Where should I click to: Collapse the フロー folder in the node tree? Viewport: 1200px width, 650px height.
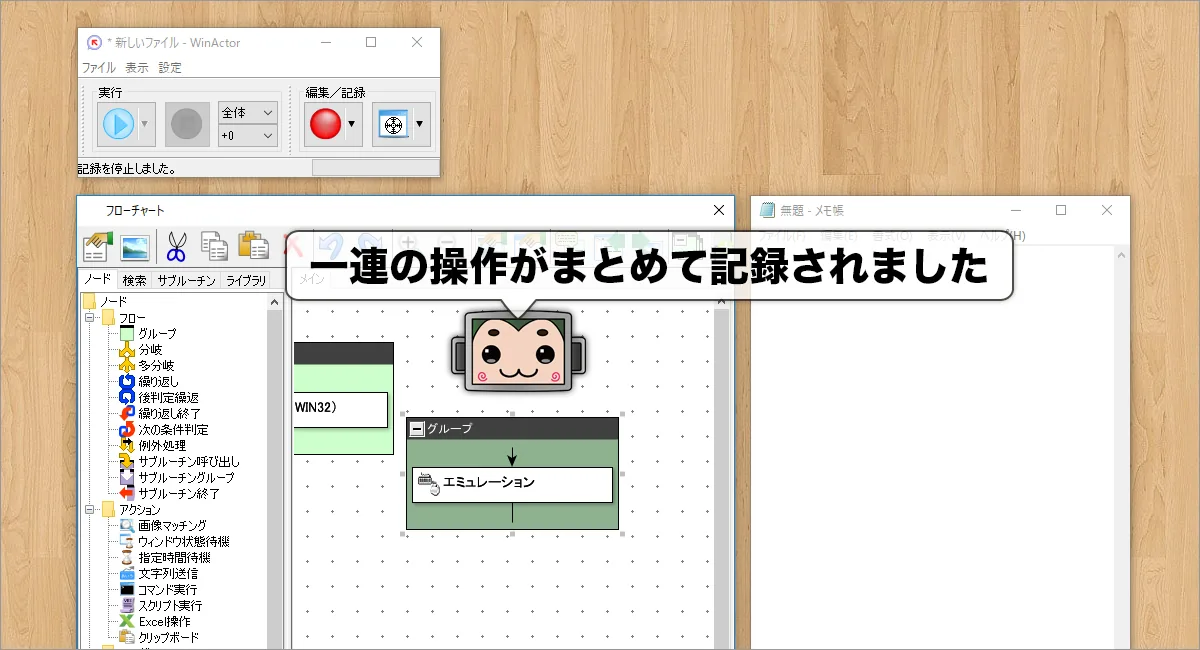point(89,317)
